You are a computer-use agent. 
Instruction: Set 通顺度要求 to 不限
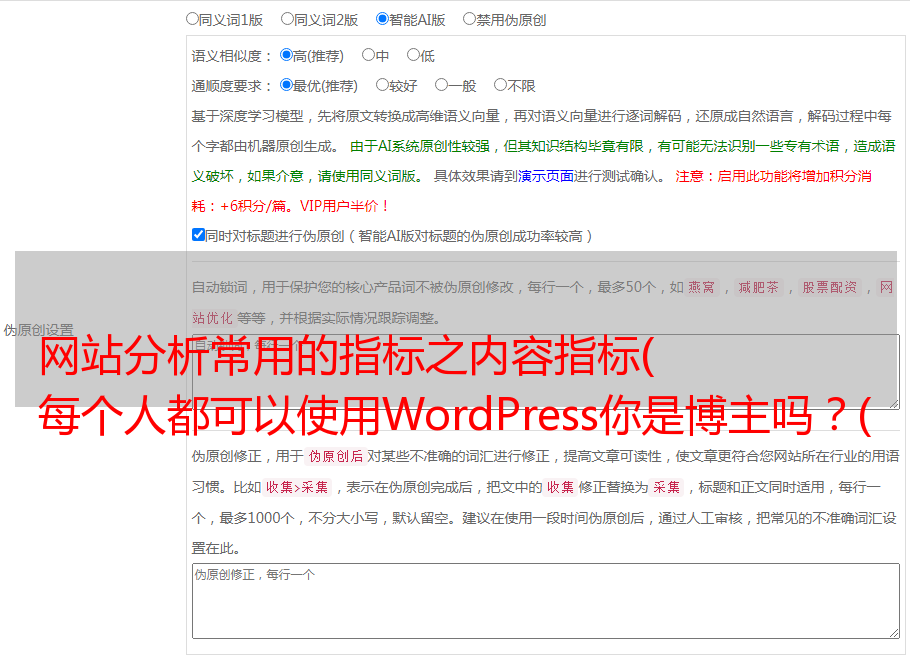coord(500,85)
